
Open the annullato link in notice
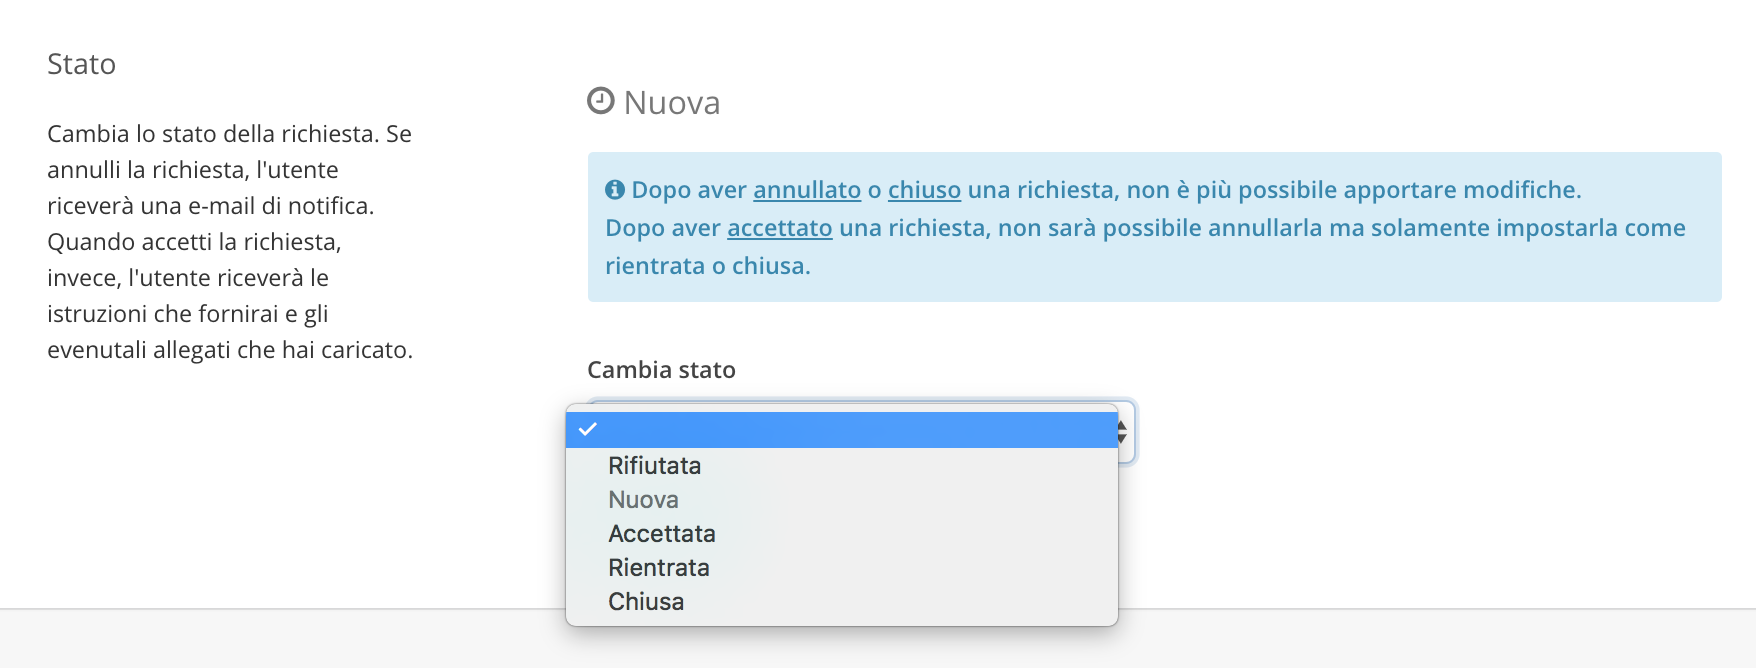point(807,190)
